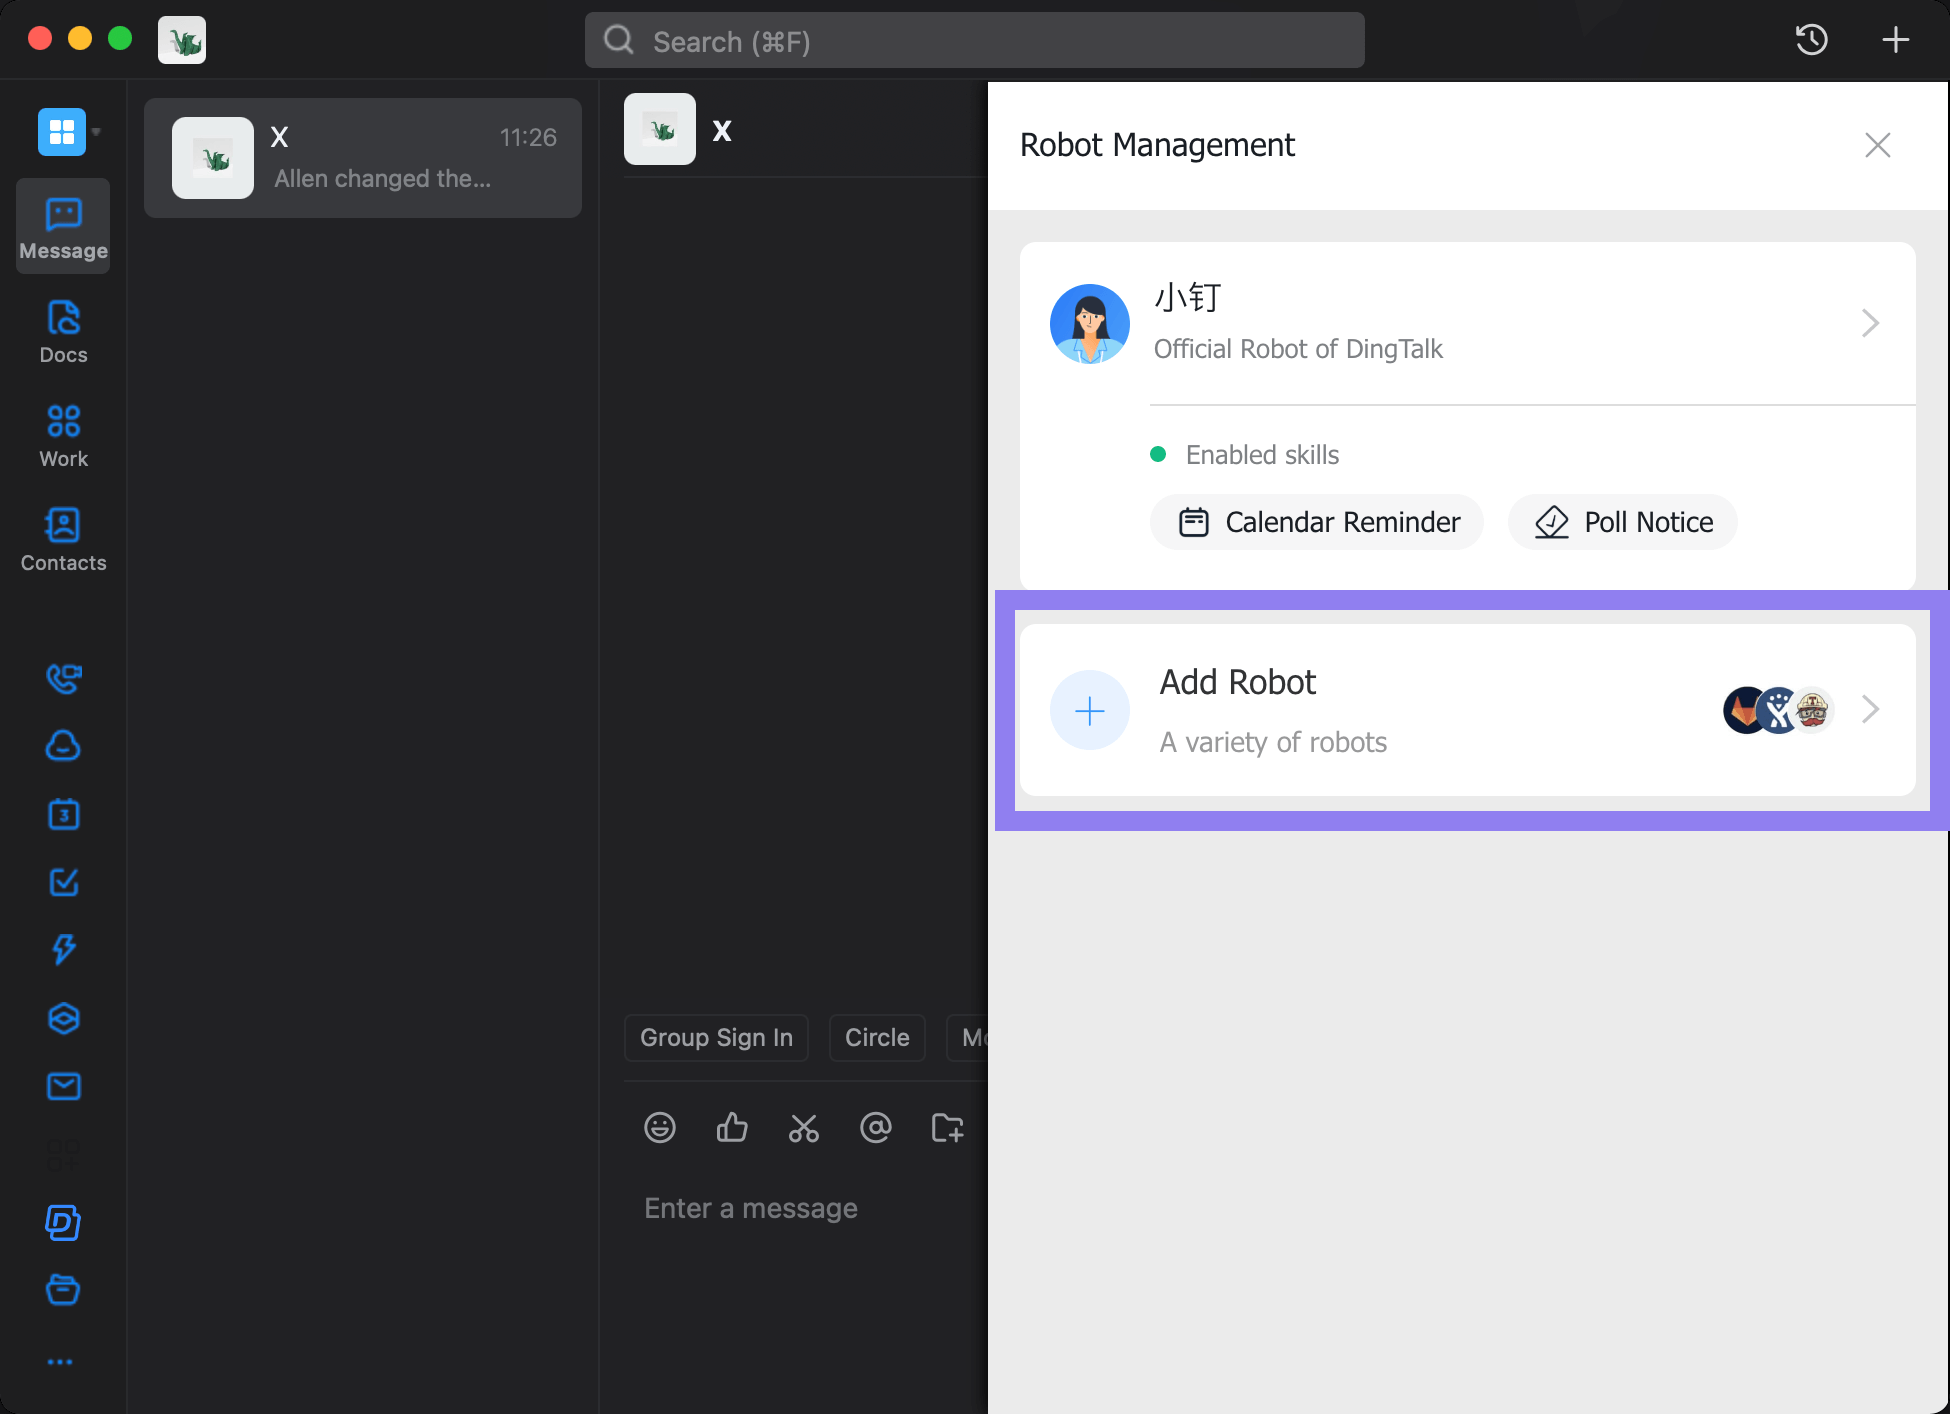Click the Group Sign In tab
This screenshot has height=1414, width=1950.
pyautogui.click(x=719, y=1037)
